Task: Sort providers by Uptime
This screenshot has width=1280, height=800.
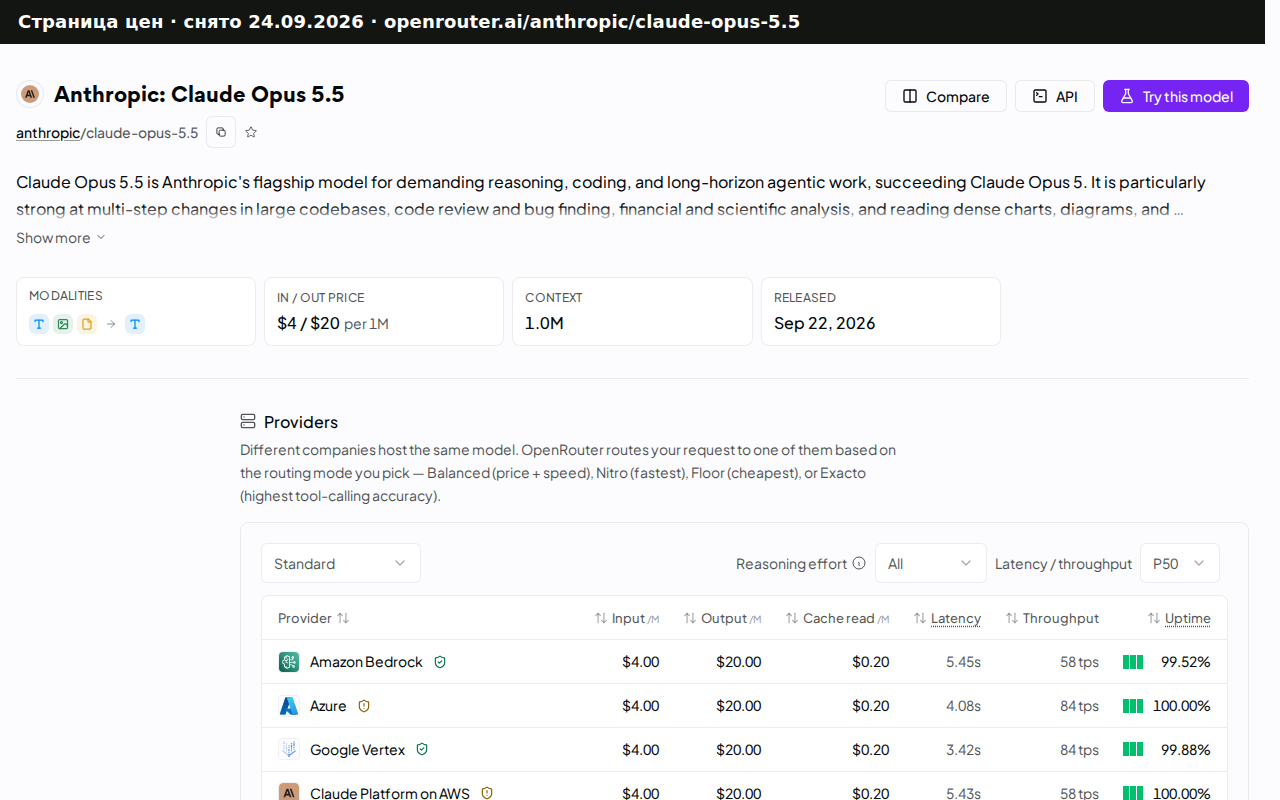Action: point(1179,618)
